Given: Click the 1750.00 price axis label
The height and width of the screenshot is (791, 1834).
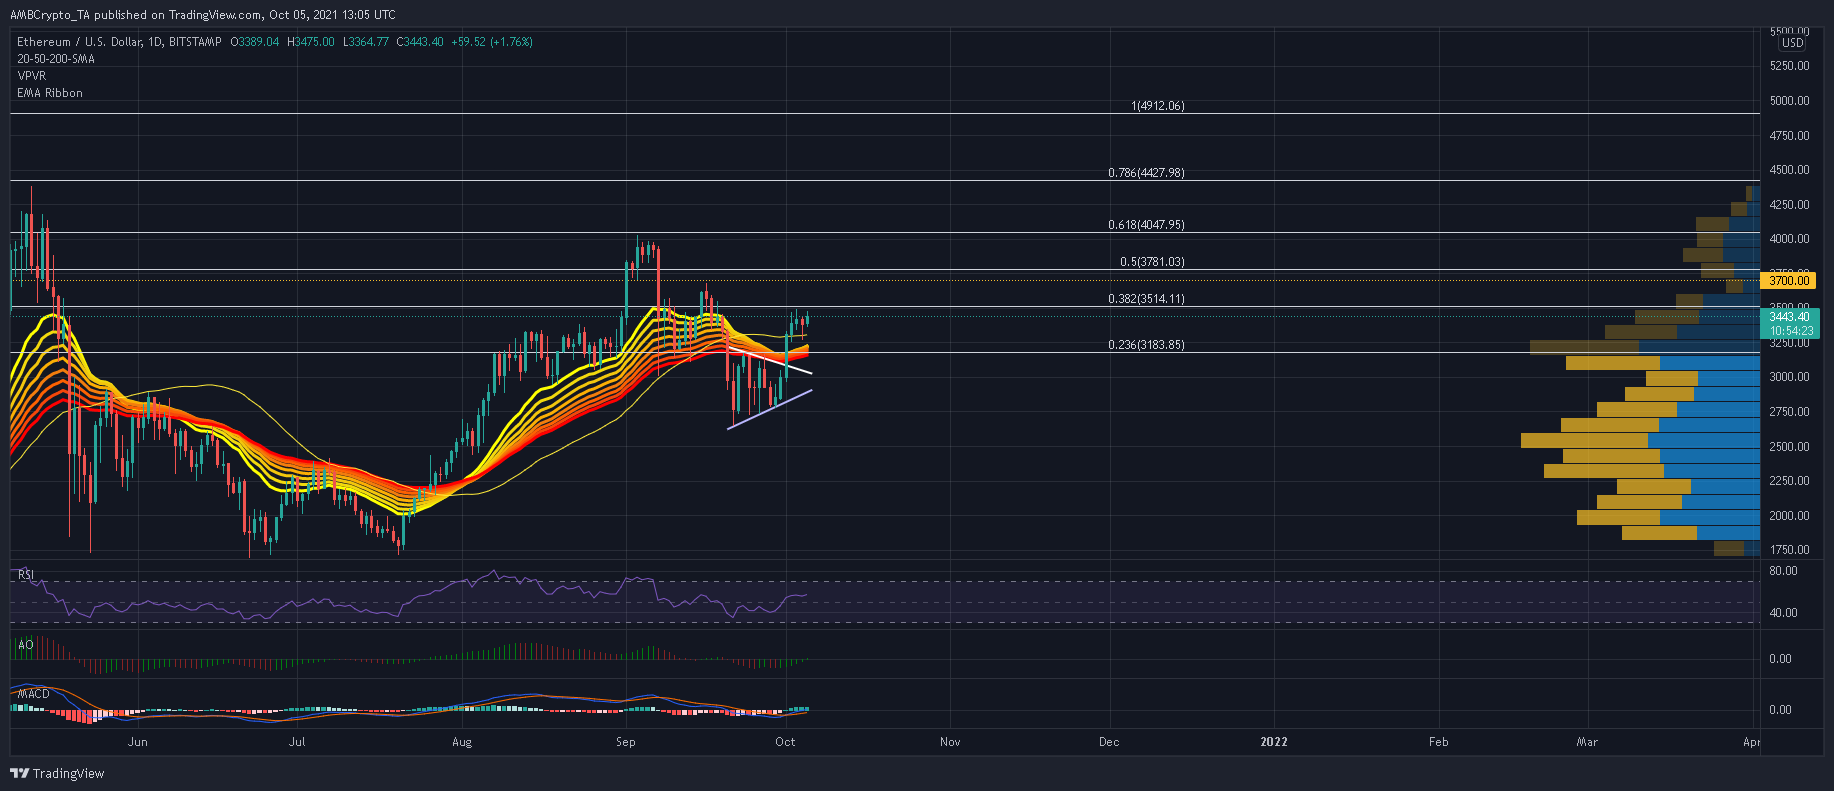Looking at the screenshot, I should click(1790, 550).
